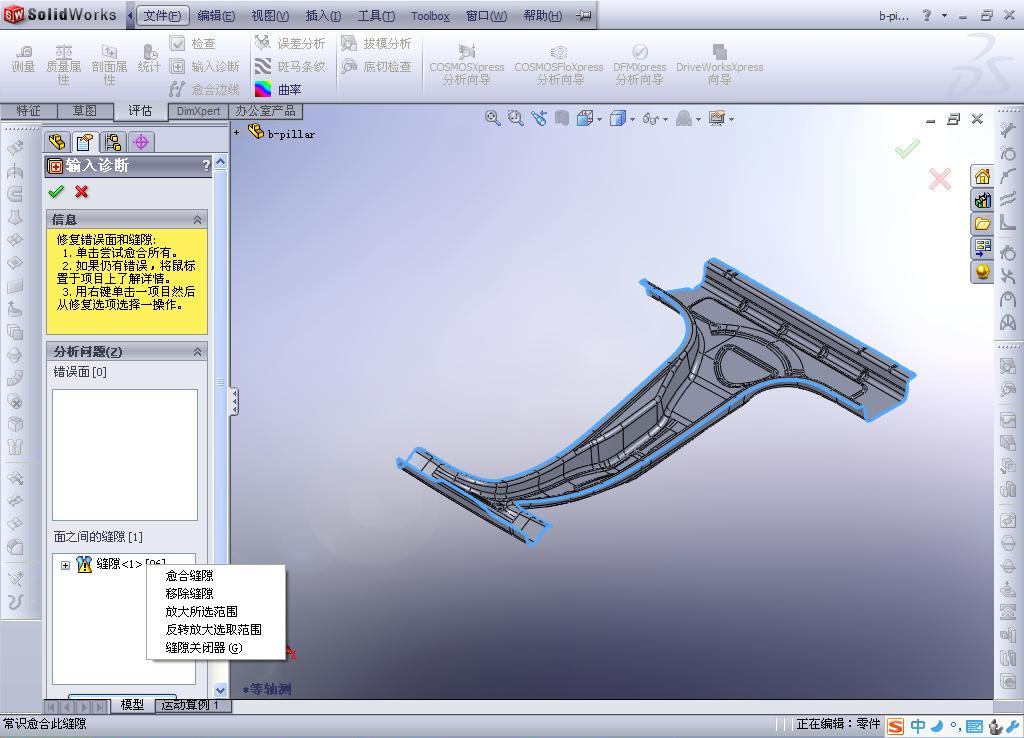Image resolution: width=1024 pixels, height=738 pixels.
Task: Switch to PropertyManager tab icon
Action: (85, 142)
